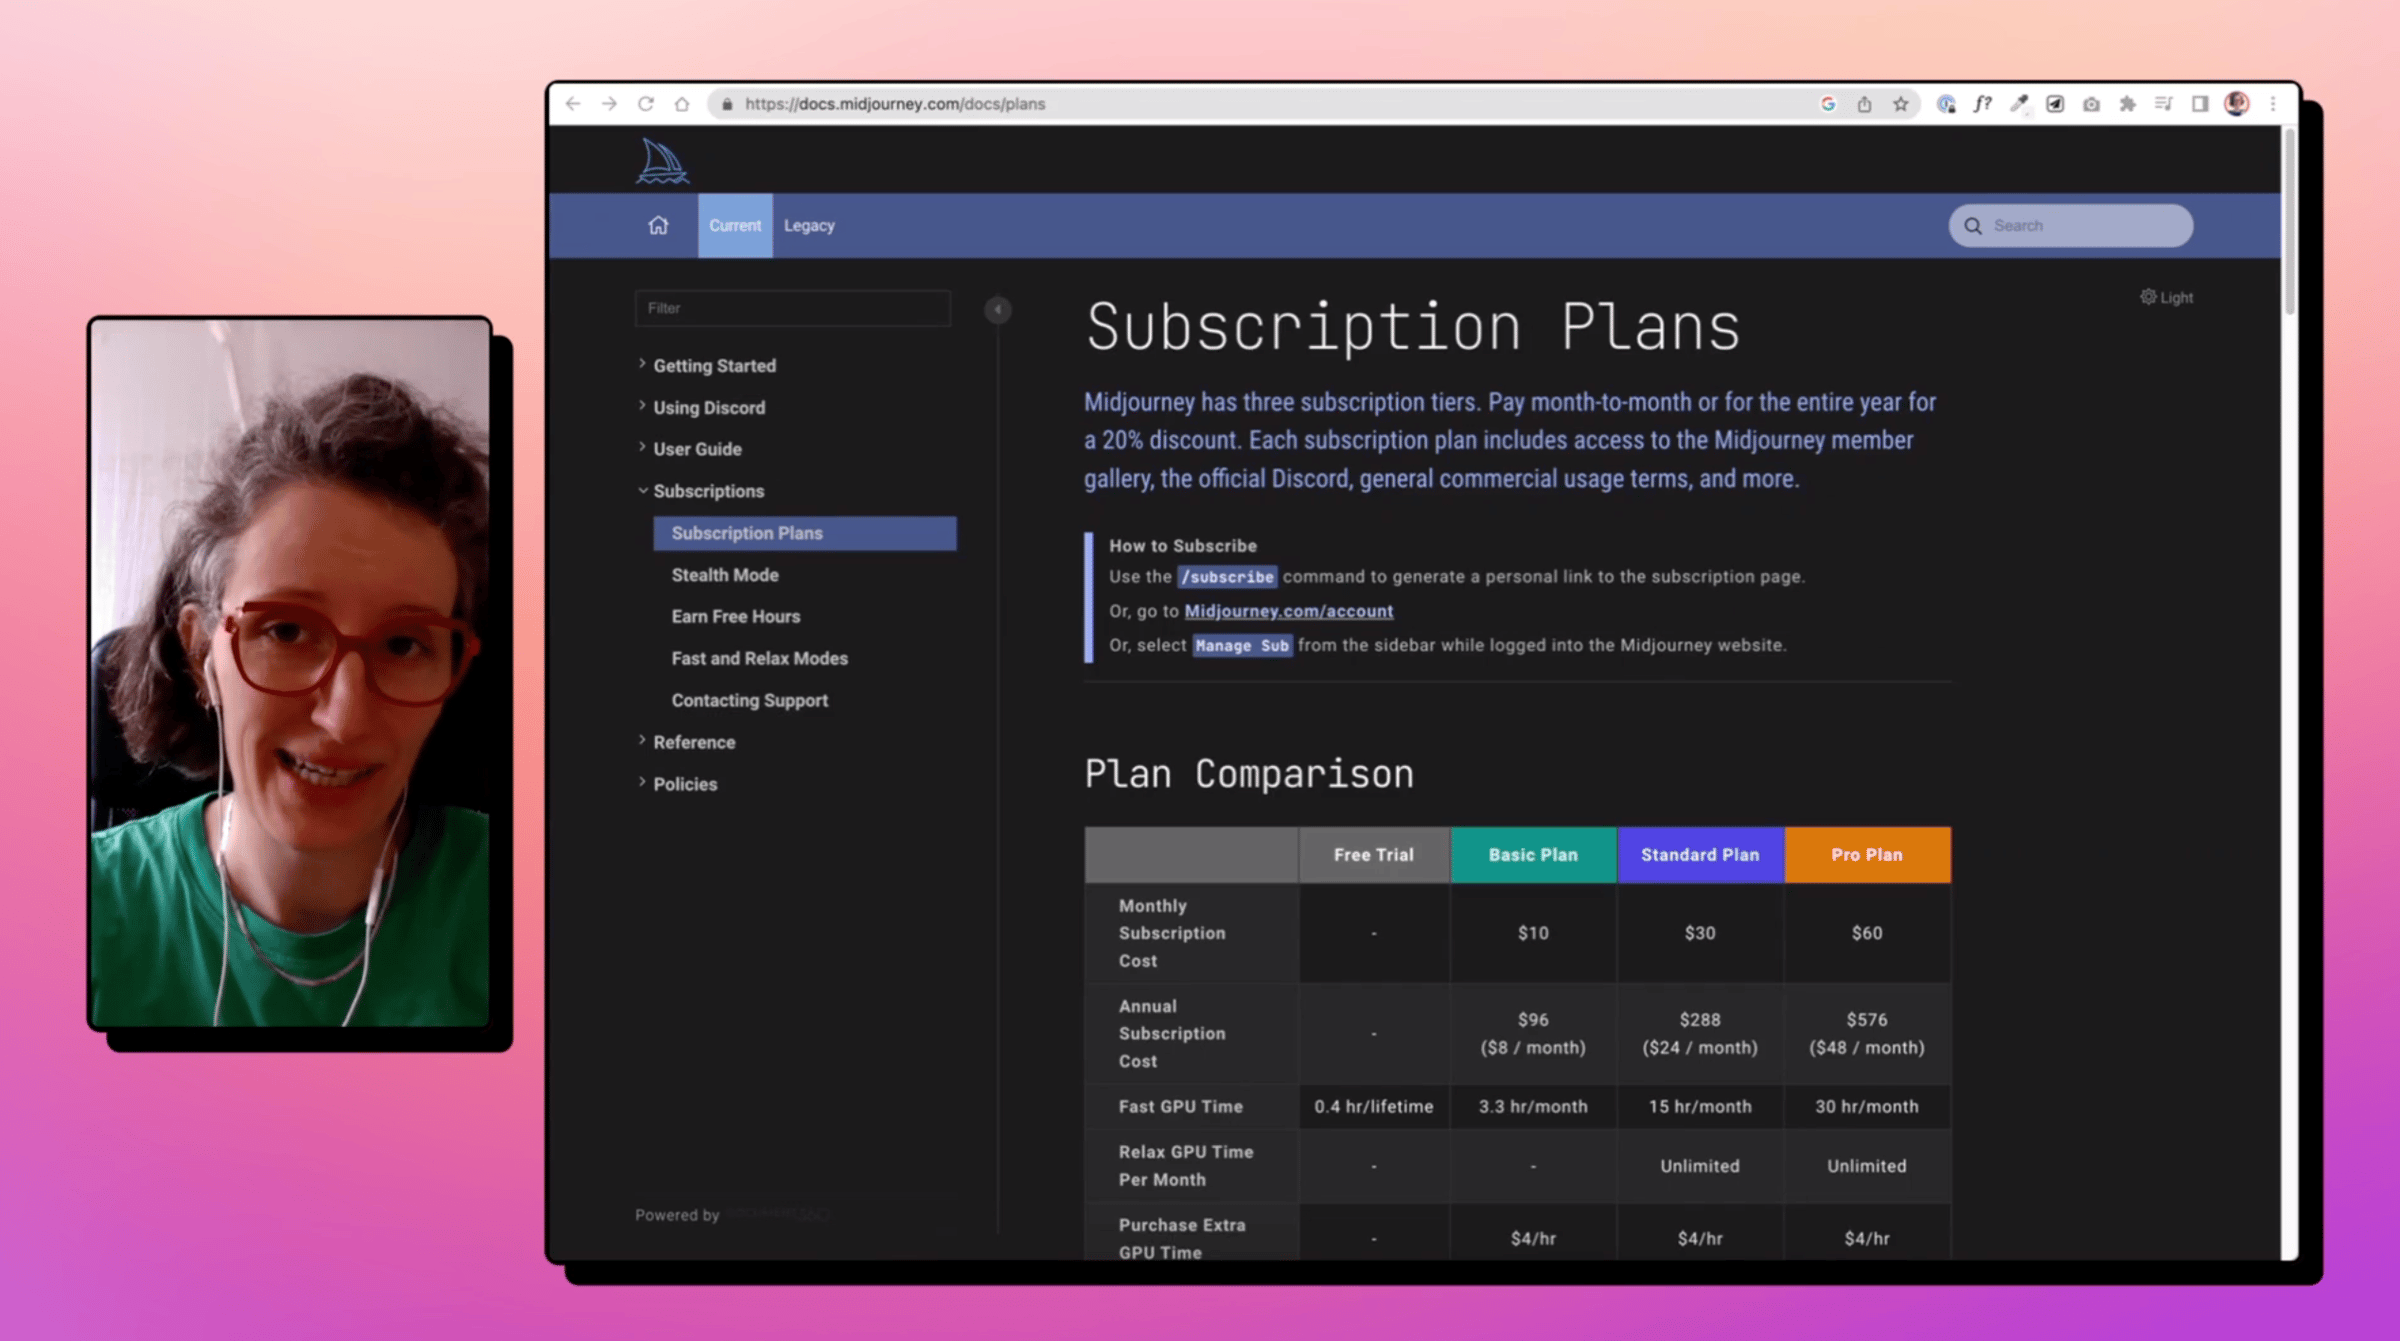Collapse the sidebar with arrow button
Screen dimensions: 2400x1341
(x=997, y=309)
